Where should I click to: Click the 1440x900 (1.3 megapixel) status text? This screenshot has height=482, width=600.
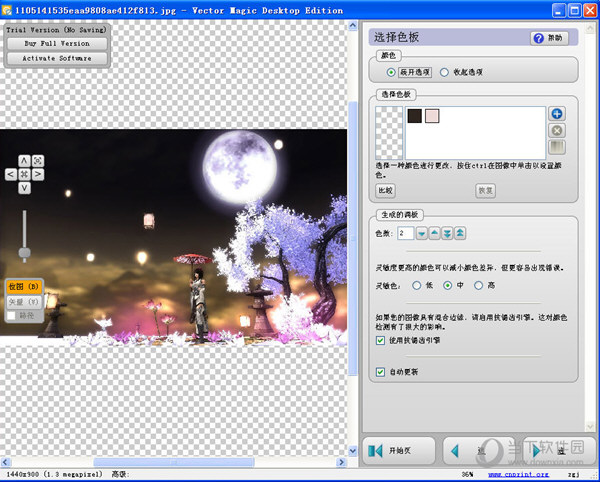click(54, 474)
